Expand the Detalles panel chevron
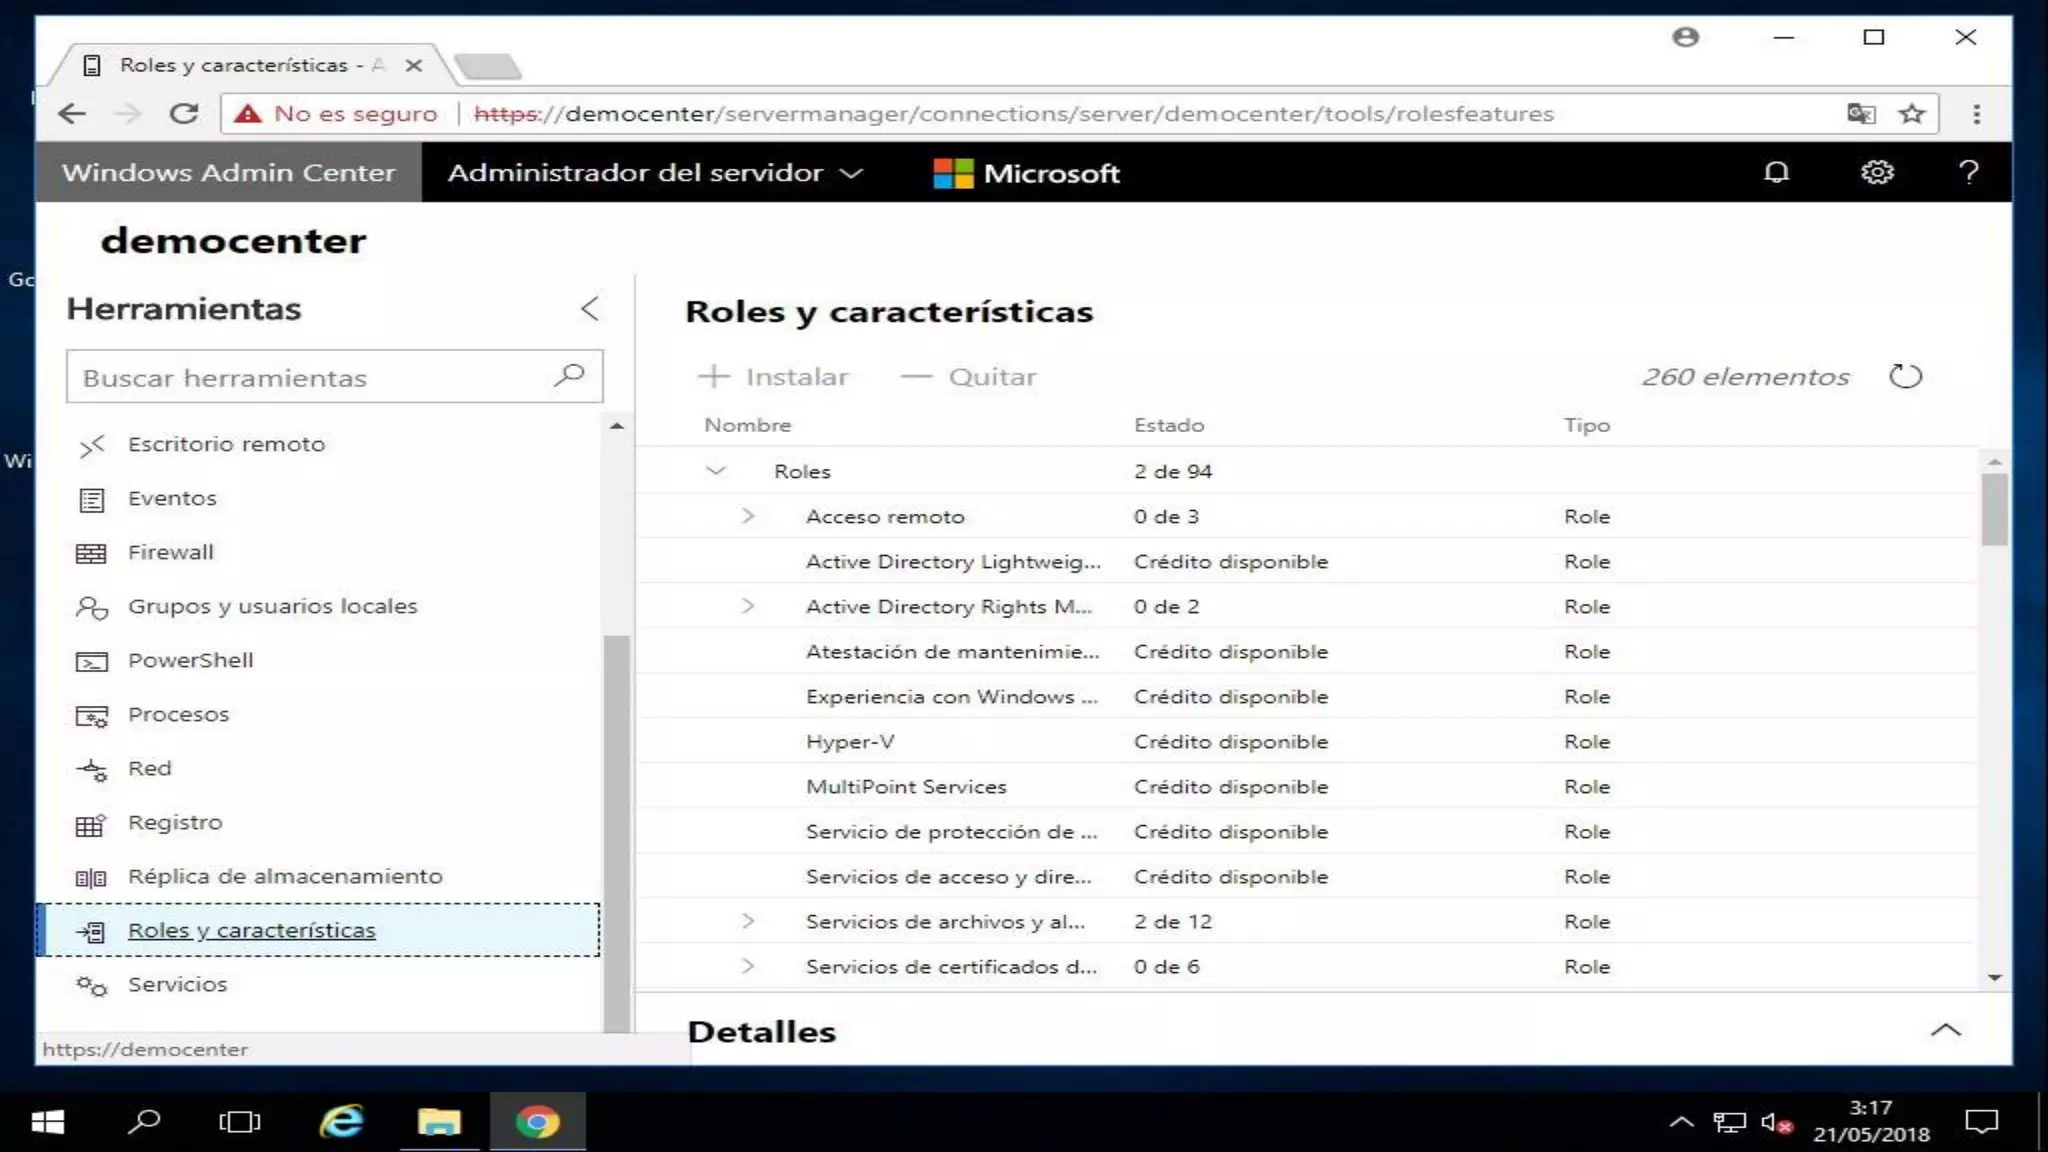Screen dimensions: 2048x1152 pyautogui.click(x=1945, y=1030)
